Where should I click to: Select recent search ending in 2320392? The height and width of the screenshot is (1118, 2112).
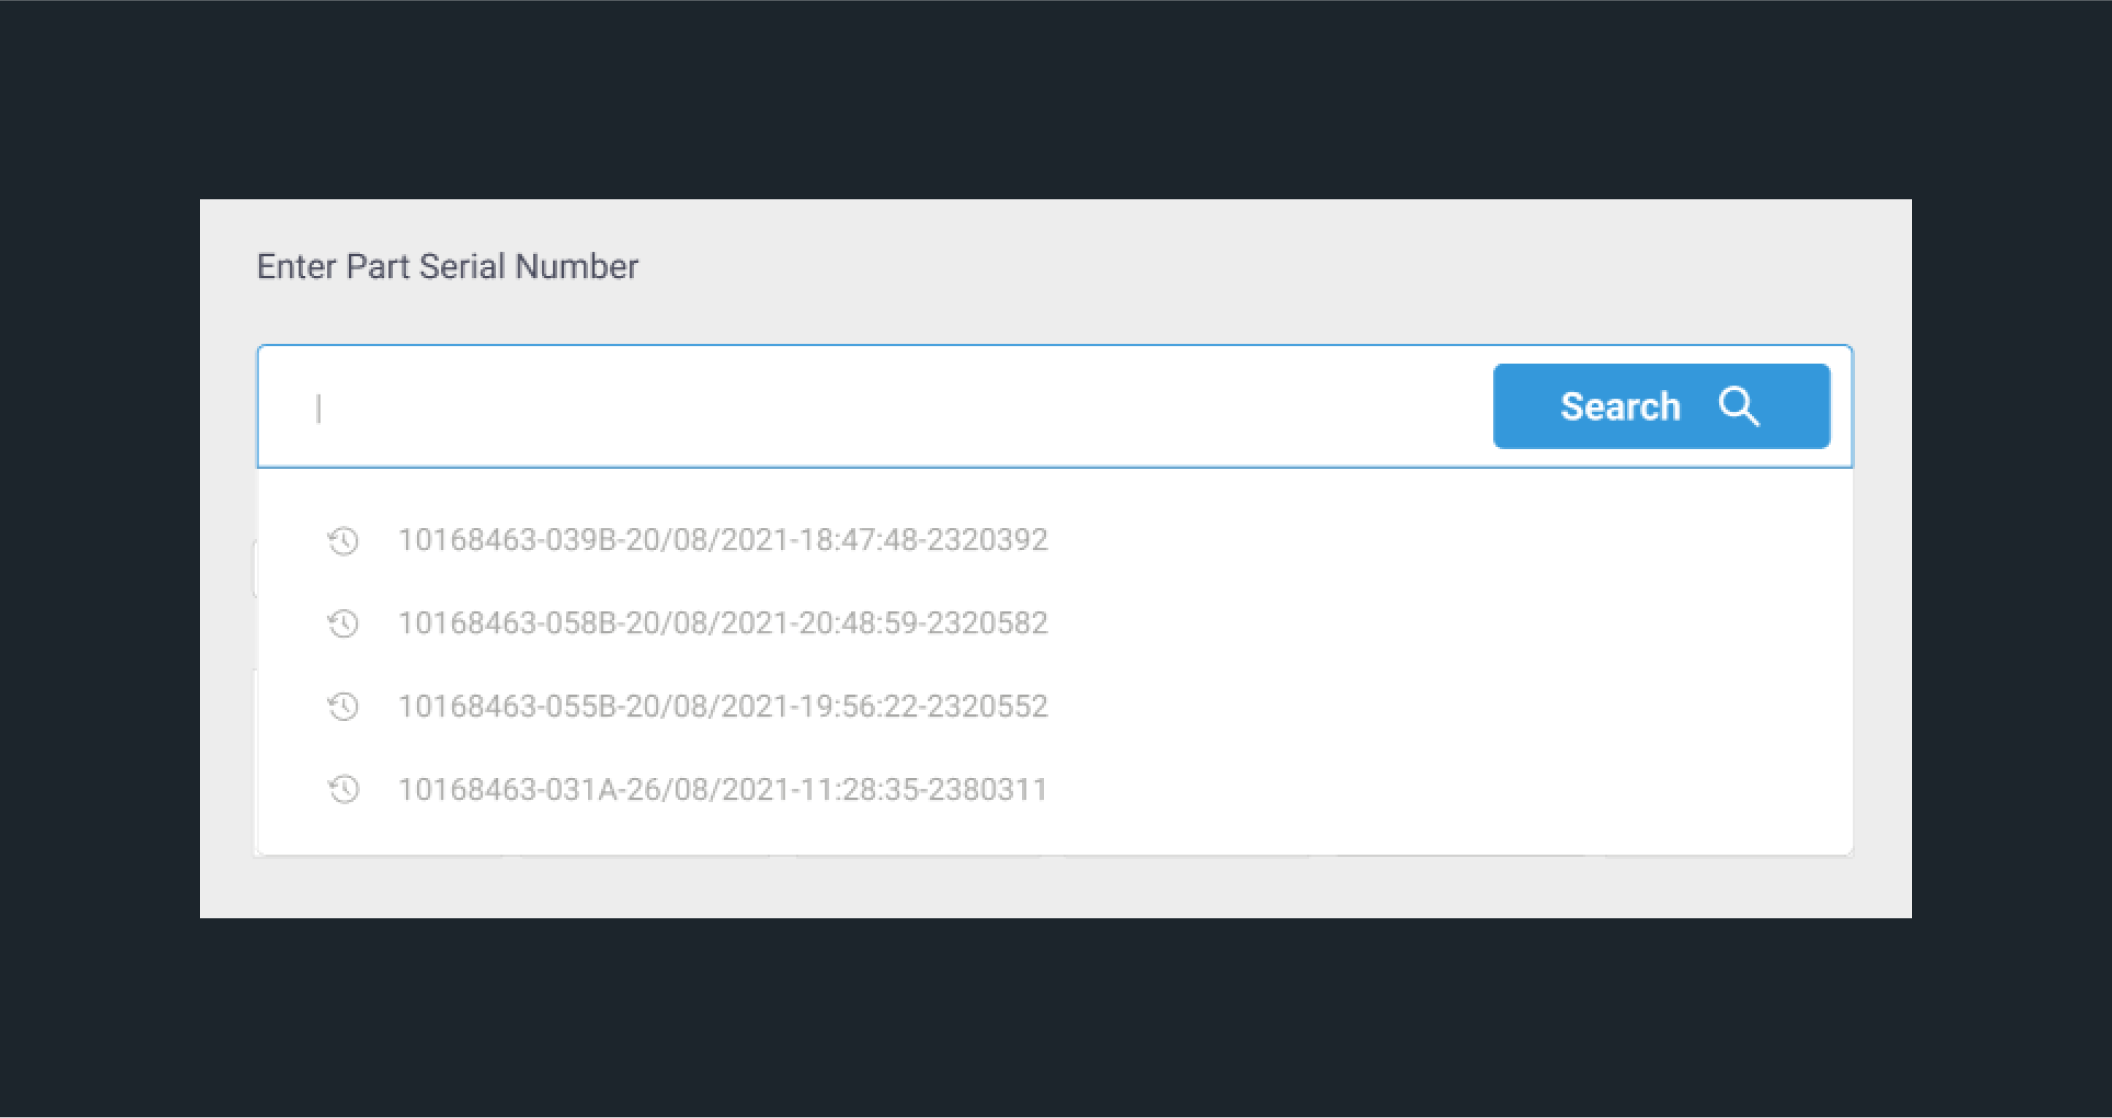point(1055,540)
